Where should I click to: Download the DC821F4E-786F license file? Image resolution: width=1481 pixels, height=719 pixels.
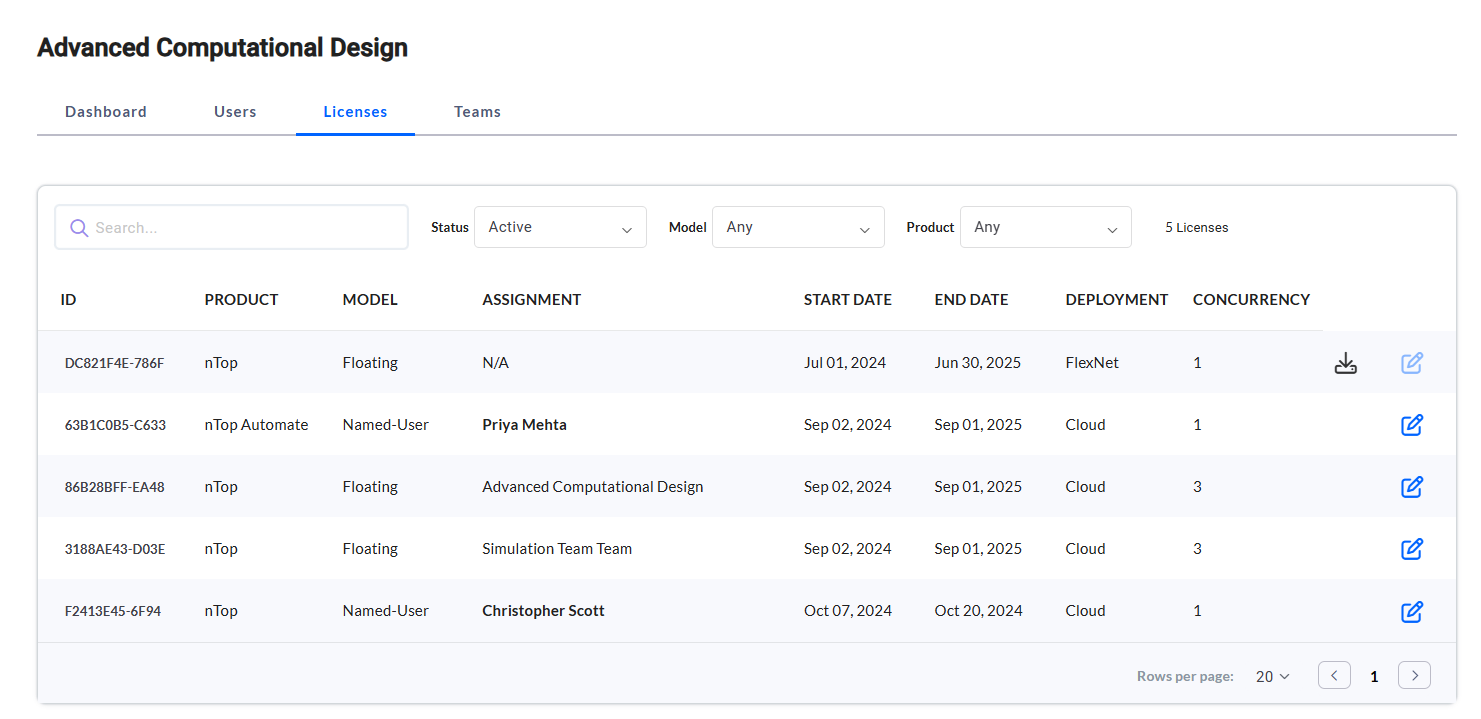pyautogui.click(x=1346, y=363)
